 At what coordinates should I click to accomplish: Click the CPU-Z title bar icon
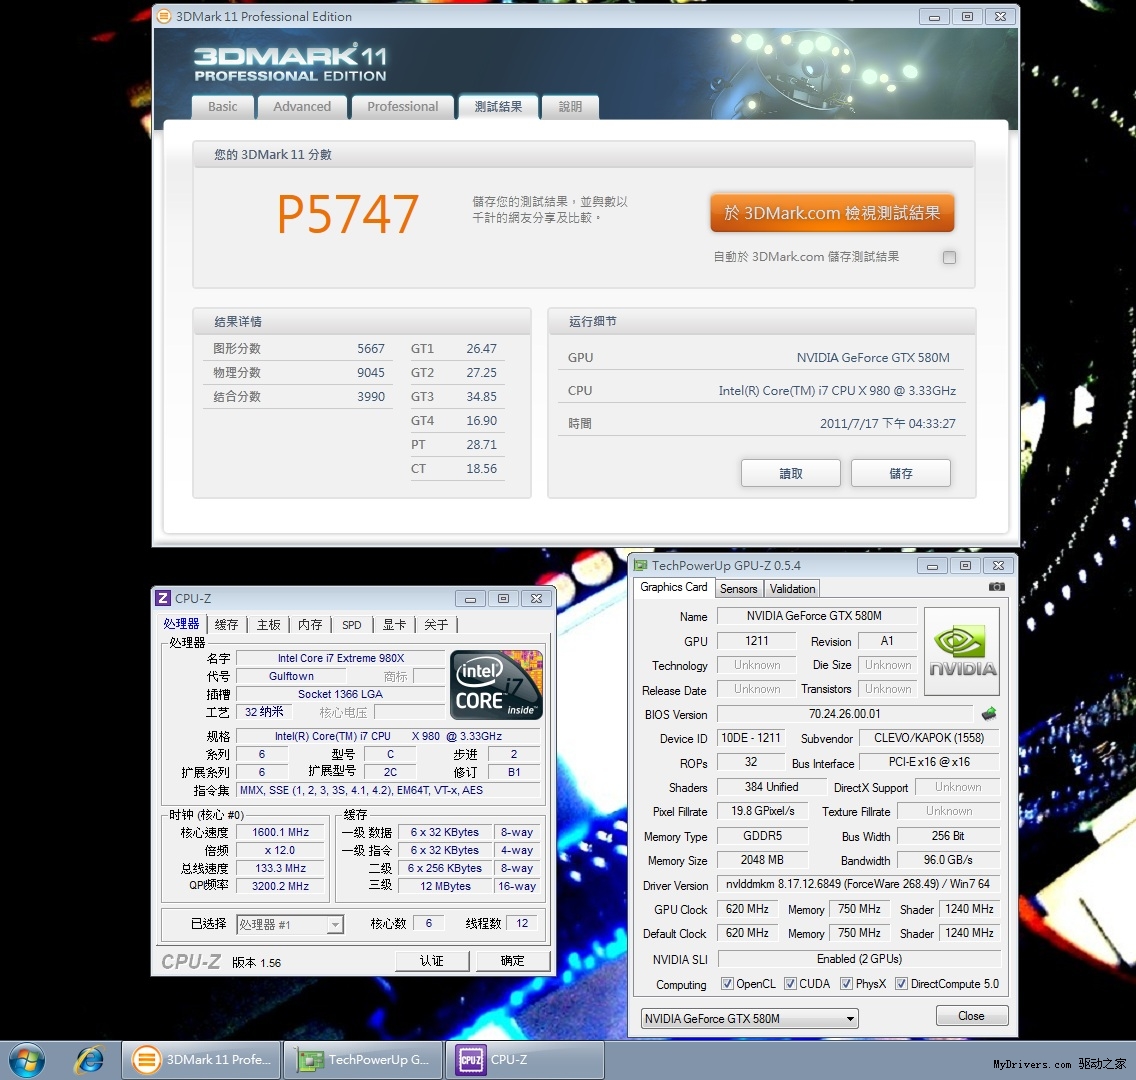[x=163, y=598]
